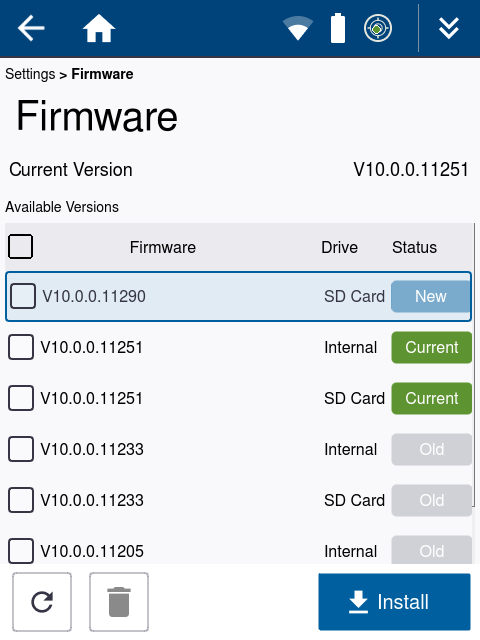Open the home screen icon

(99, 28)
